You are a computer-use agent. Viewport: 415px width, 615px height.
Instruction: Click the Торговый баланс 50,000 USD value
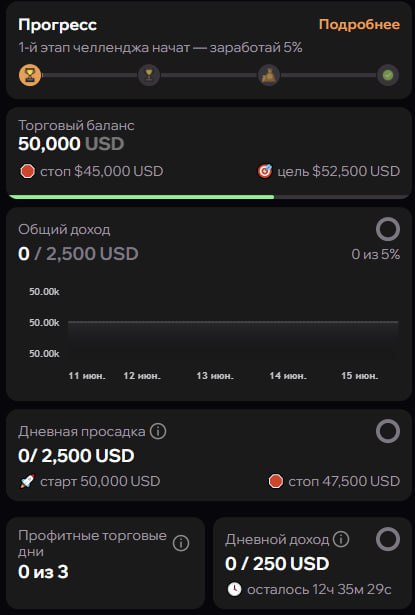71,144
